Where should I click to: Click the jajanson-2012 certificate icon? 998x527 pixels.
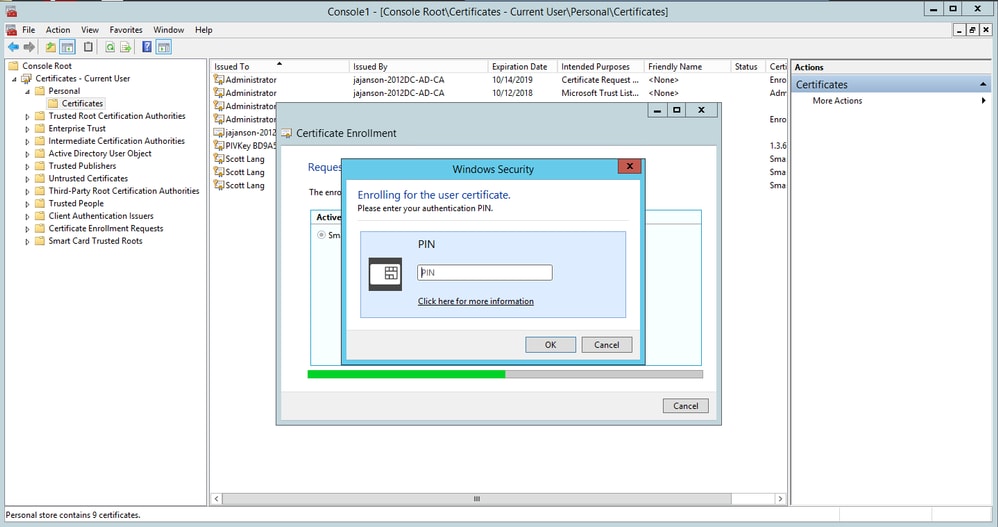(x=219, y=132)
